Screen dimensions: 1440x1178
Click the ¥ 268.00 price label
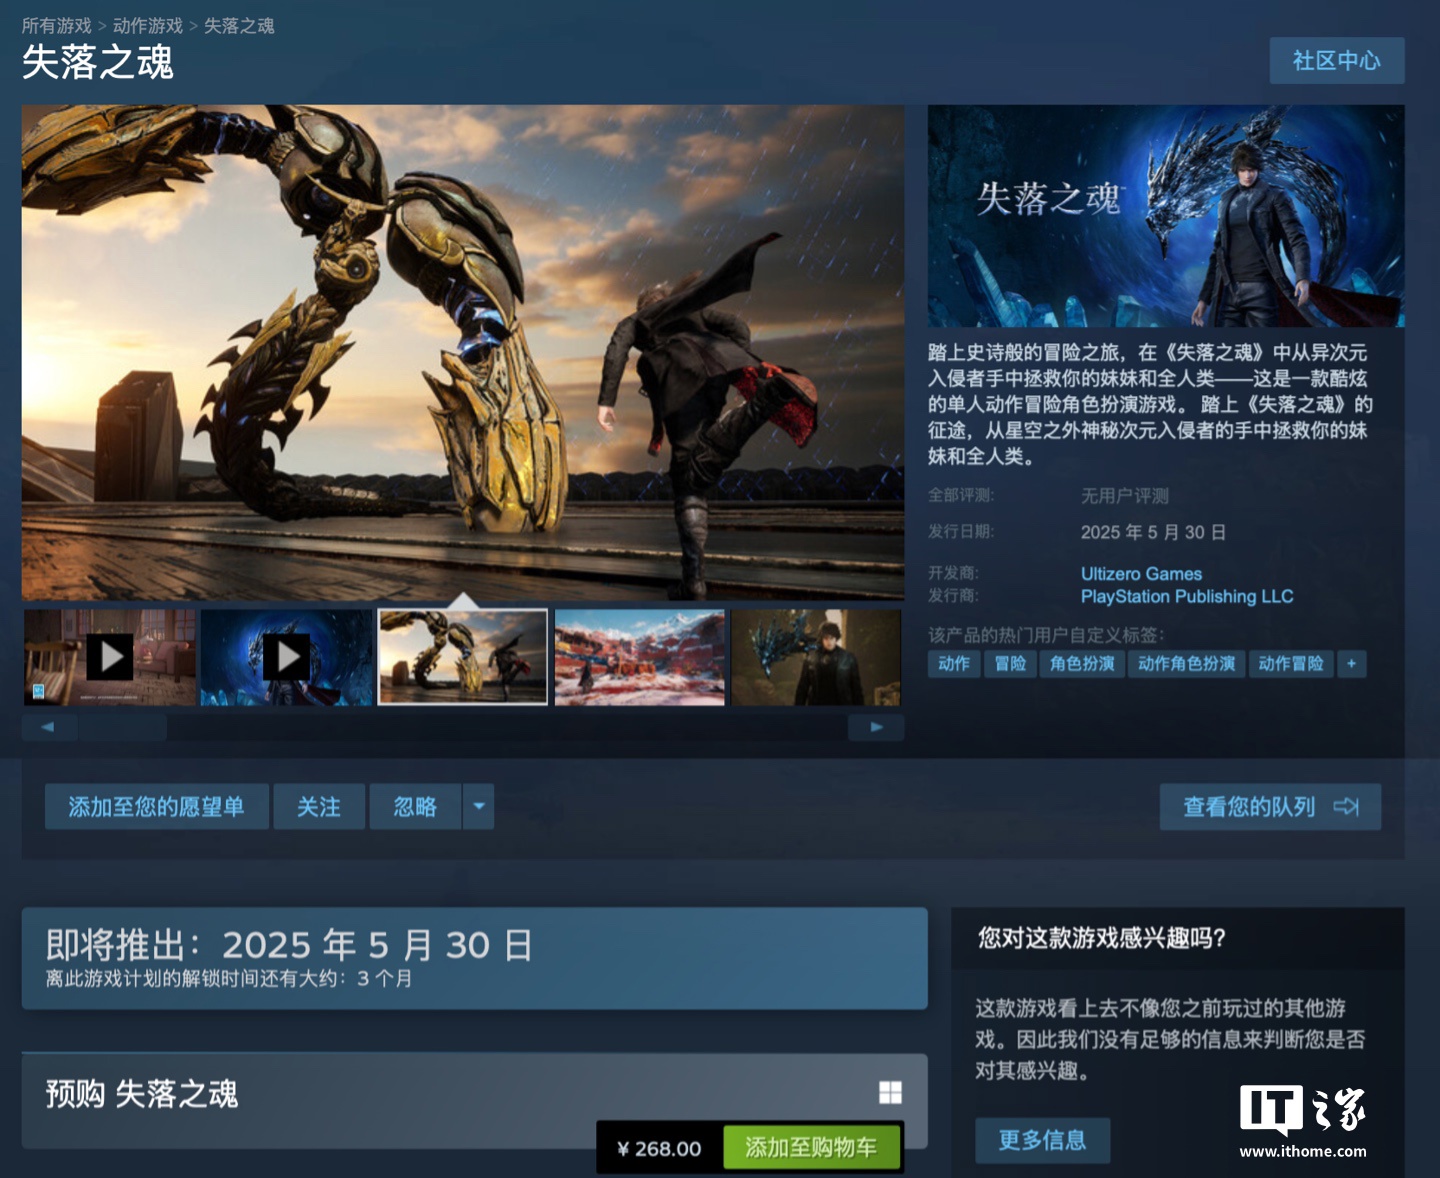(x=660, y=1149)
